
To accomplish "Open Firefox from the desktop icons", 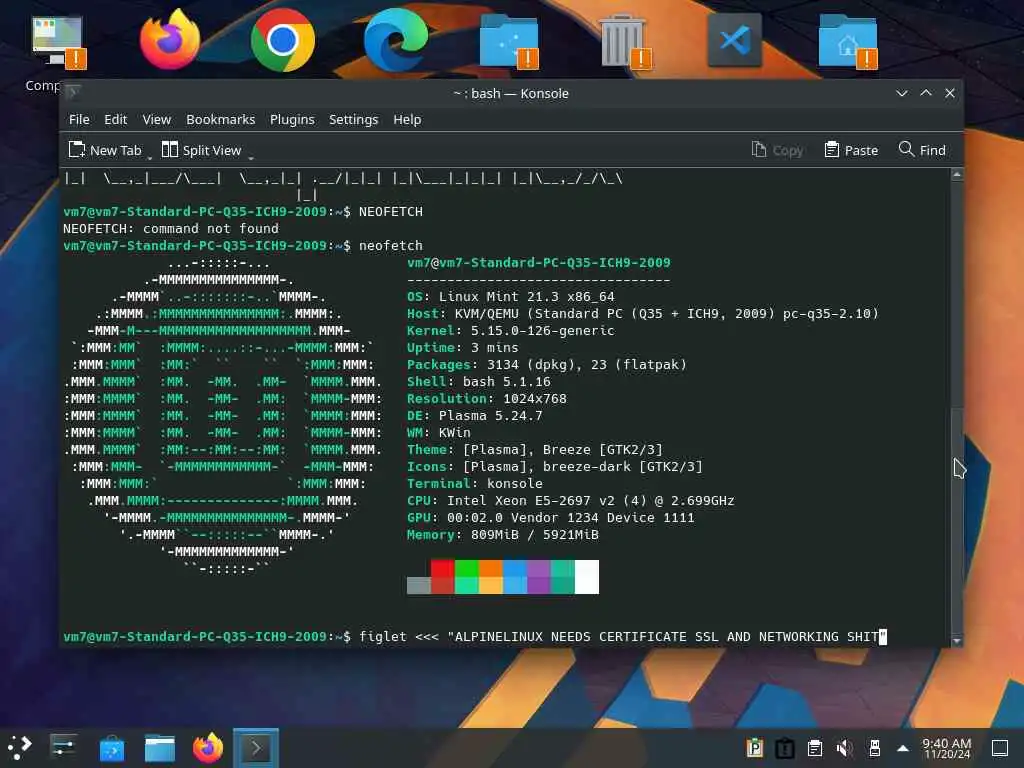I will [170, 40].
